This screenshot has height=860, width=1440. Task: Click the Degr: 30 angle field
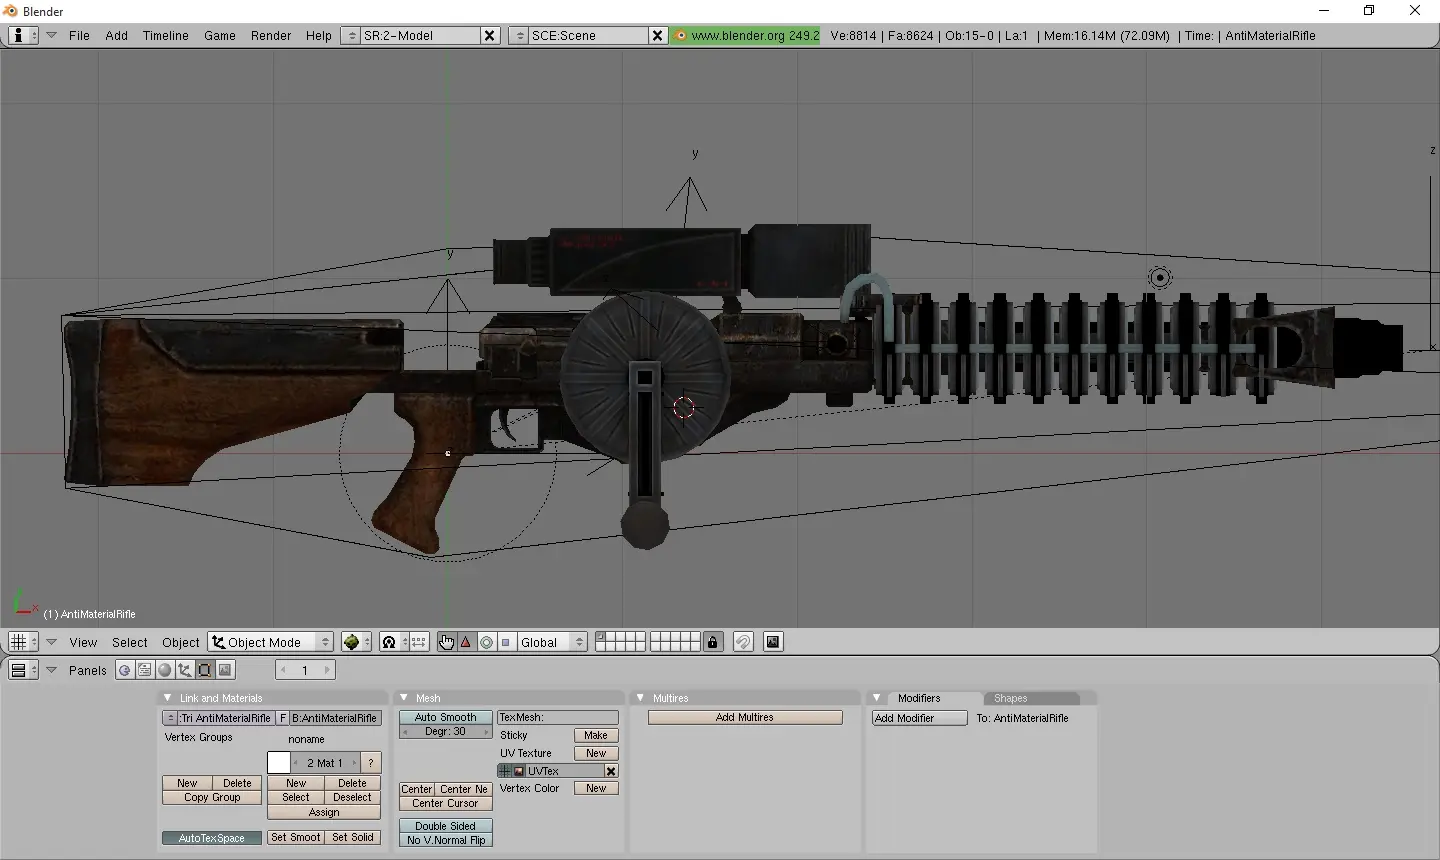[x=446, y=732]
